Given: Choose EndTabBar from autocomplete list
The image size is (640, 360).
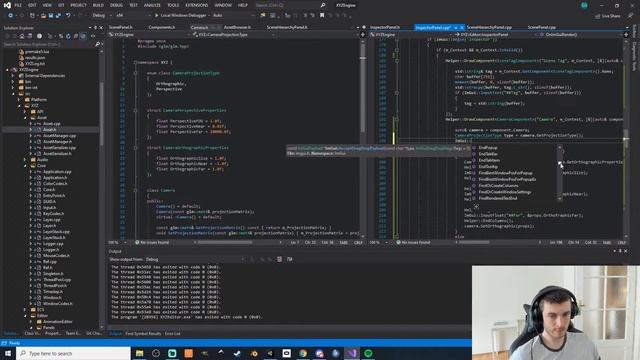Looking at the screenshot, I should tap(488, 154).
